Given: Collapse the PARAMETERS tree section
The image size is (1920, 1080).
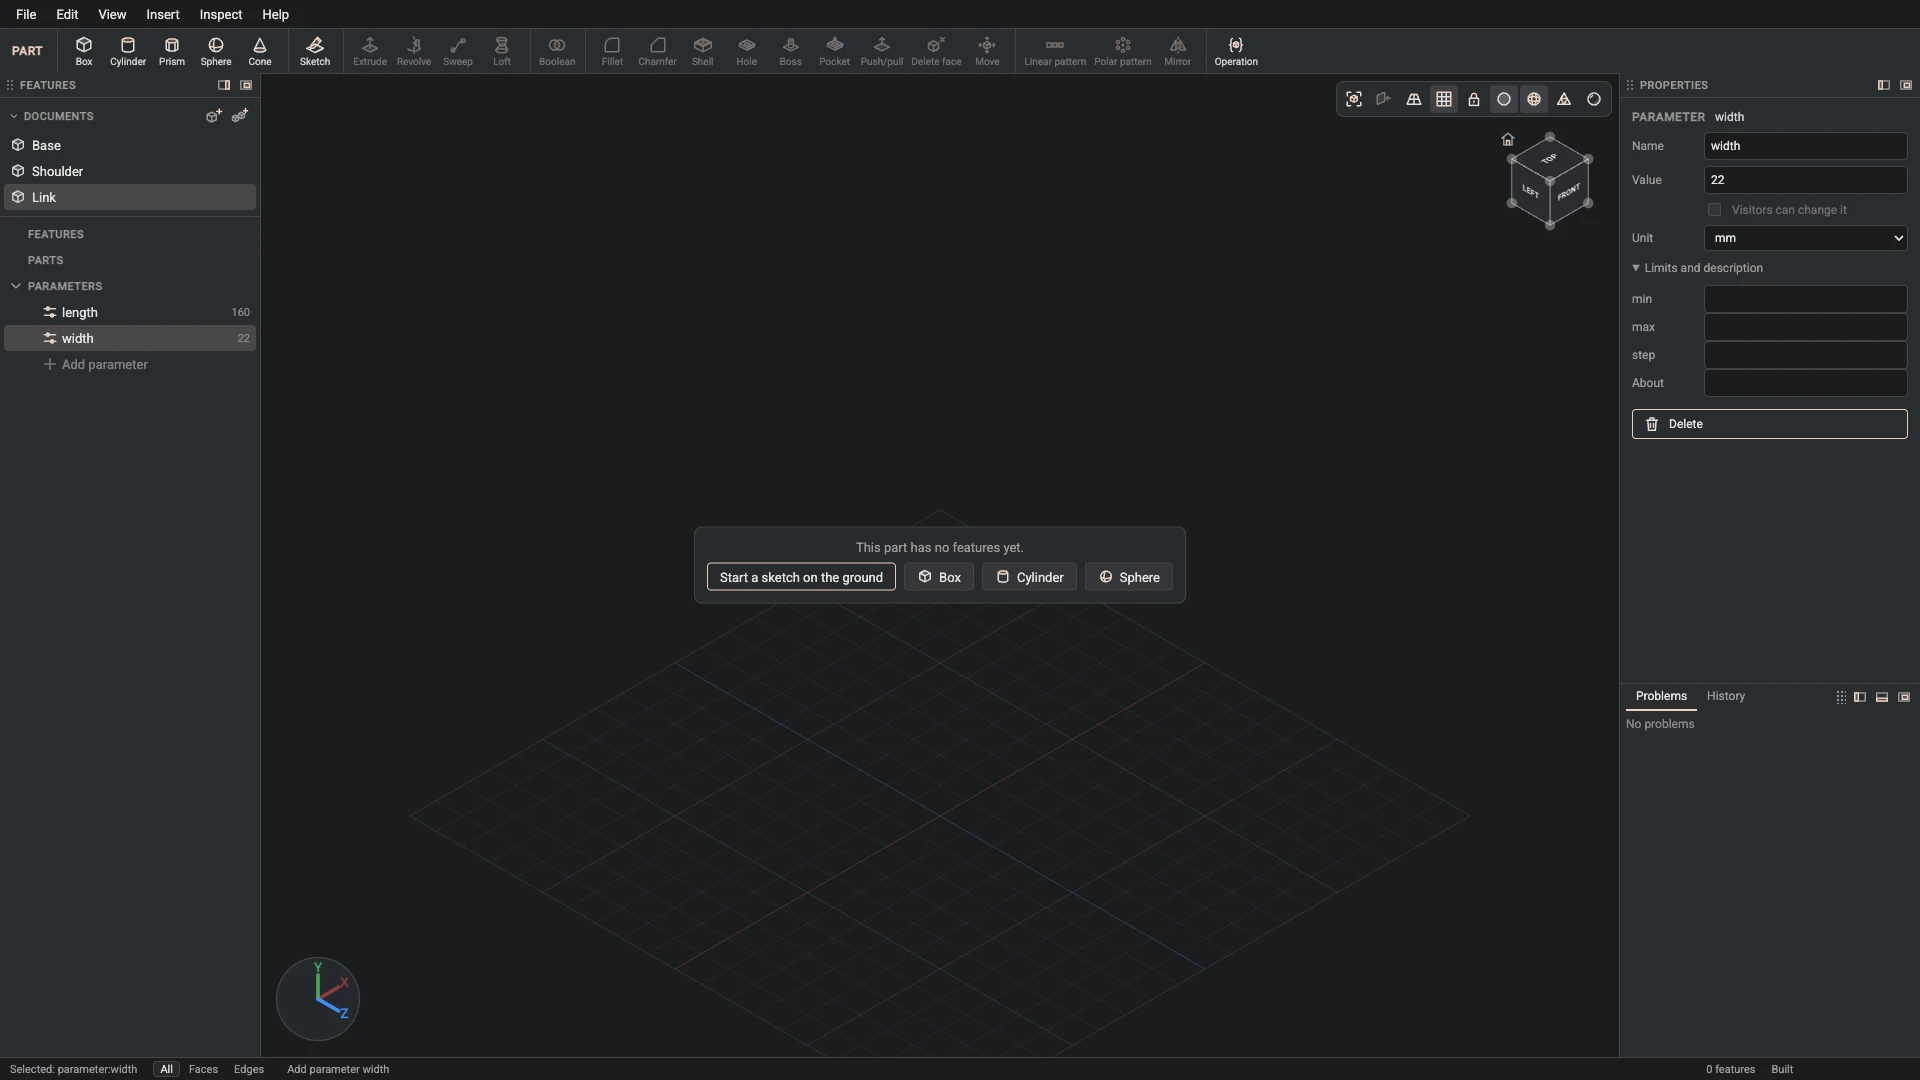Looking at the screenshot, I should 16,286.
